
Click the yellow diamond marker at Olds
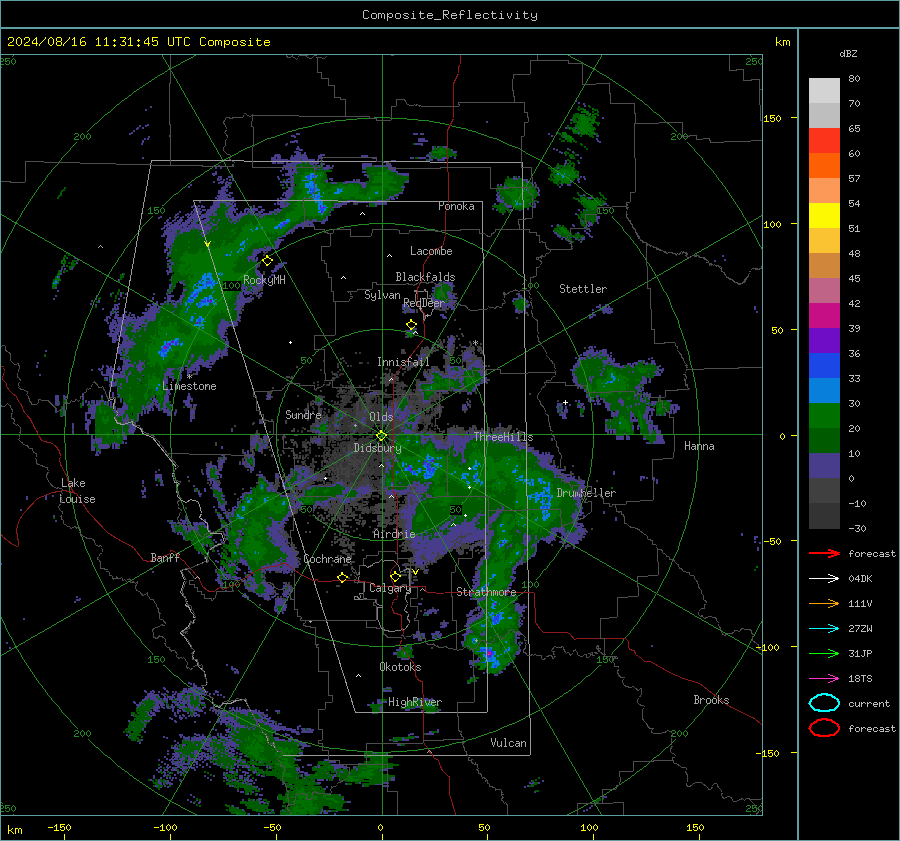click(x=382, y=436)
